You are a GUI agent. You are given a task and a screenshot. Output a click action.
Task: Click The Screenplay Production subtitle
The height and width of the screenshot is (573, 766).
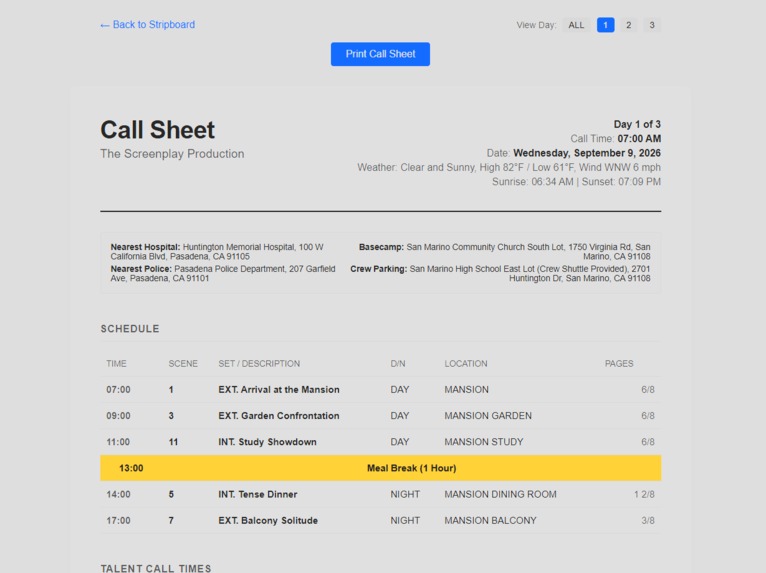(x=172, y=153)
